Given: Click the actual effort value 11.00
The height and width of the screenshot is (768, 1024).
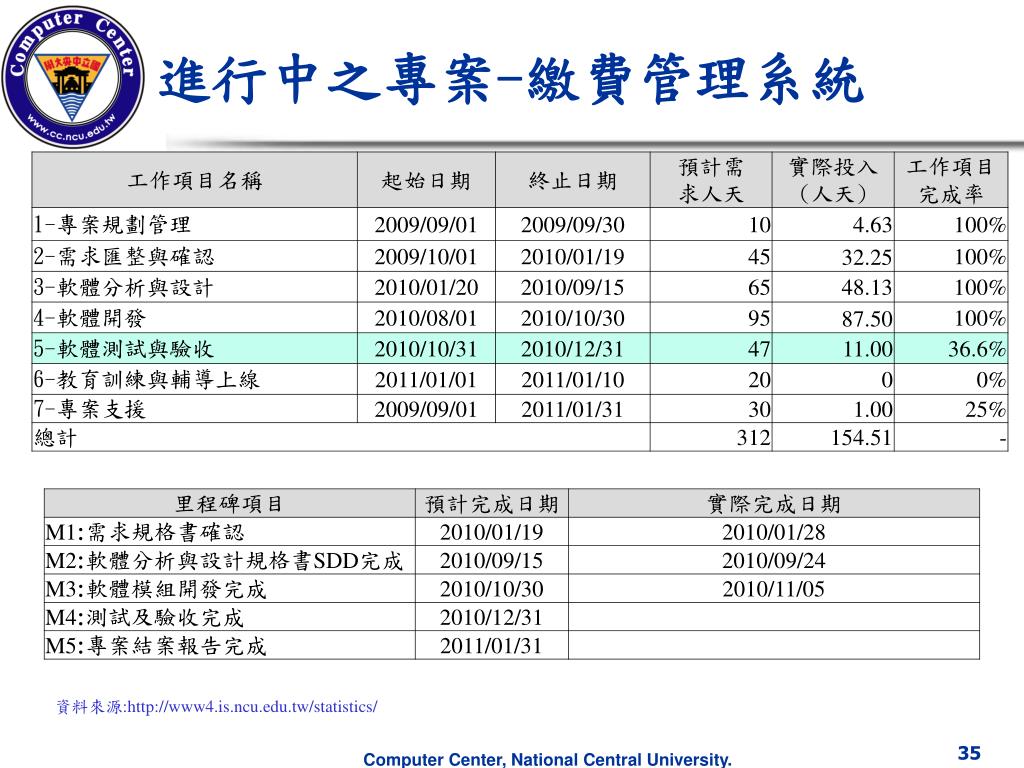Looking at the screenshot, I should (868, 349).
